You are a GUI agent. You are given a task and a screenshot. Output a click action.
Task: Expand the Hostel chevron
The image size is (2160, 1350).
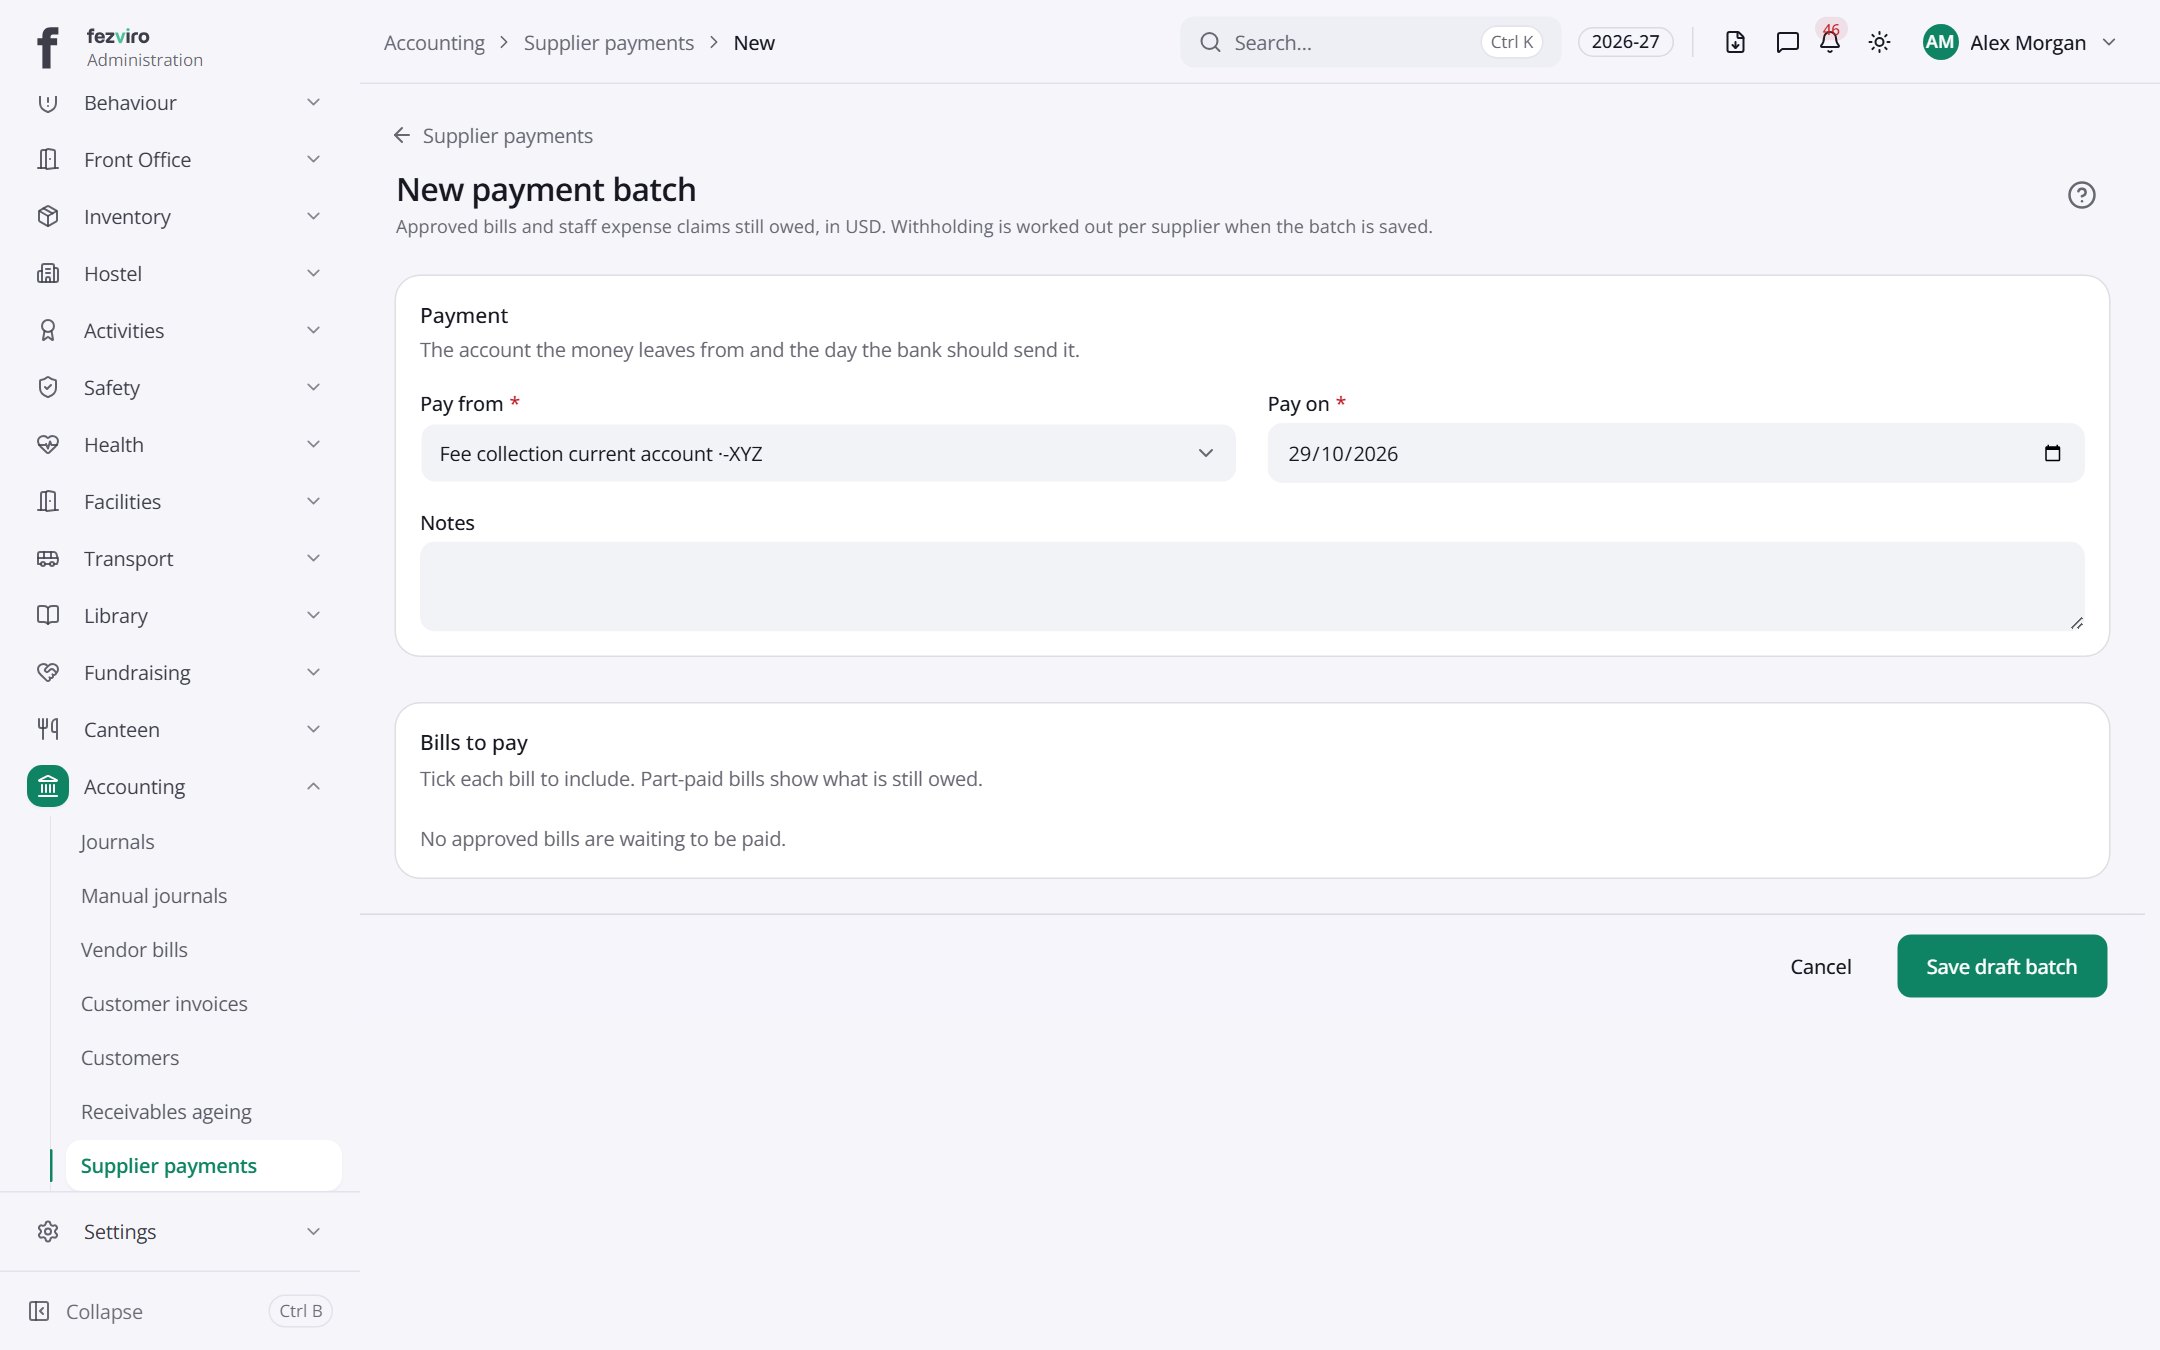coord(313,274)
